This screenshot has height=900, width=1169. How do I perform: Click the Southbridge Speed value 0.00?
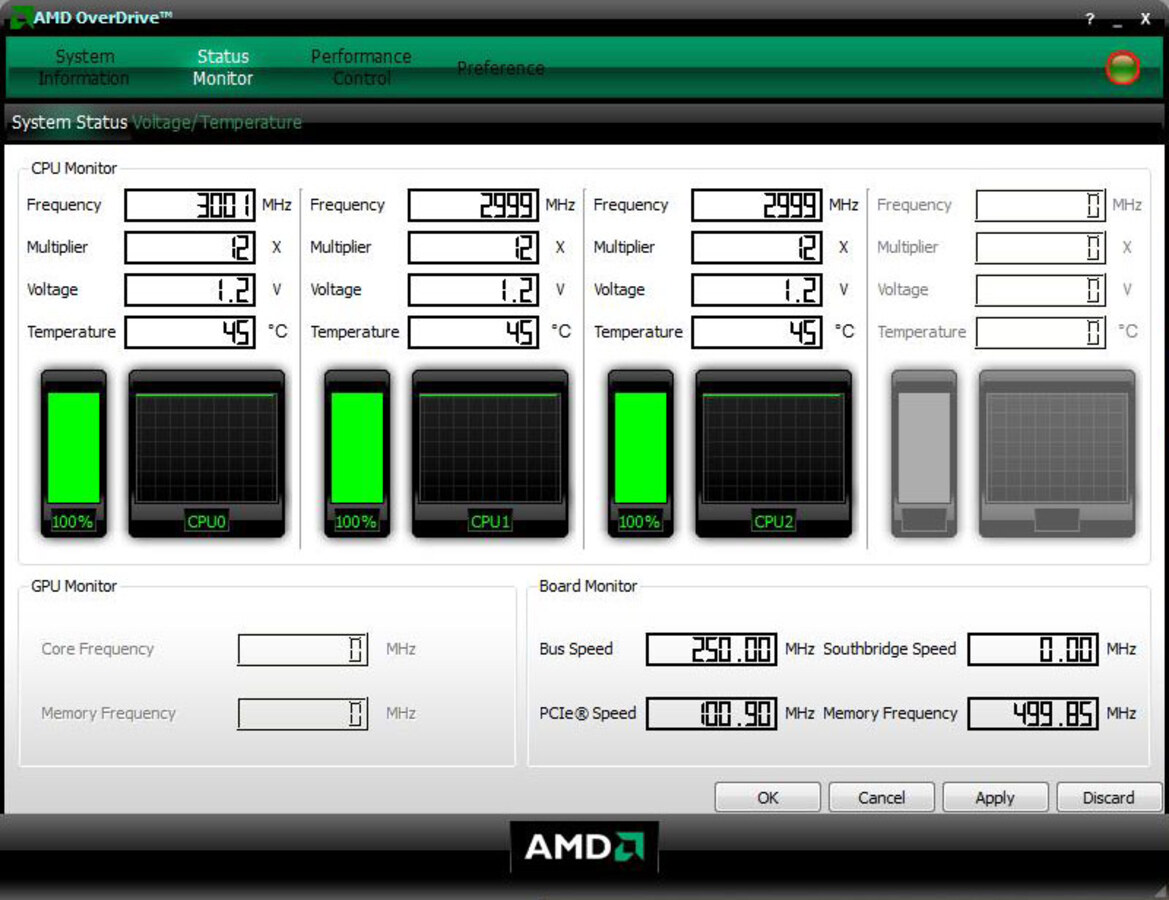[1033, 649]
